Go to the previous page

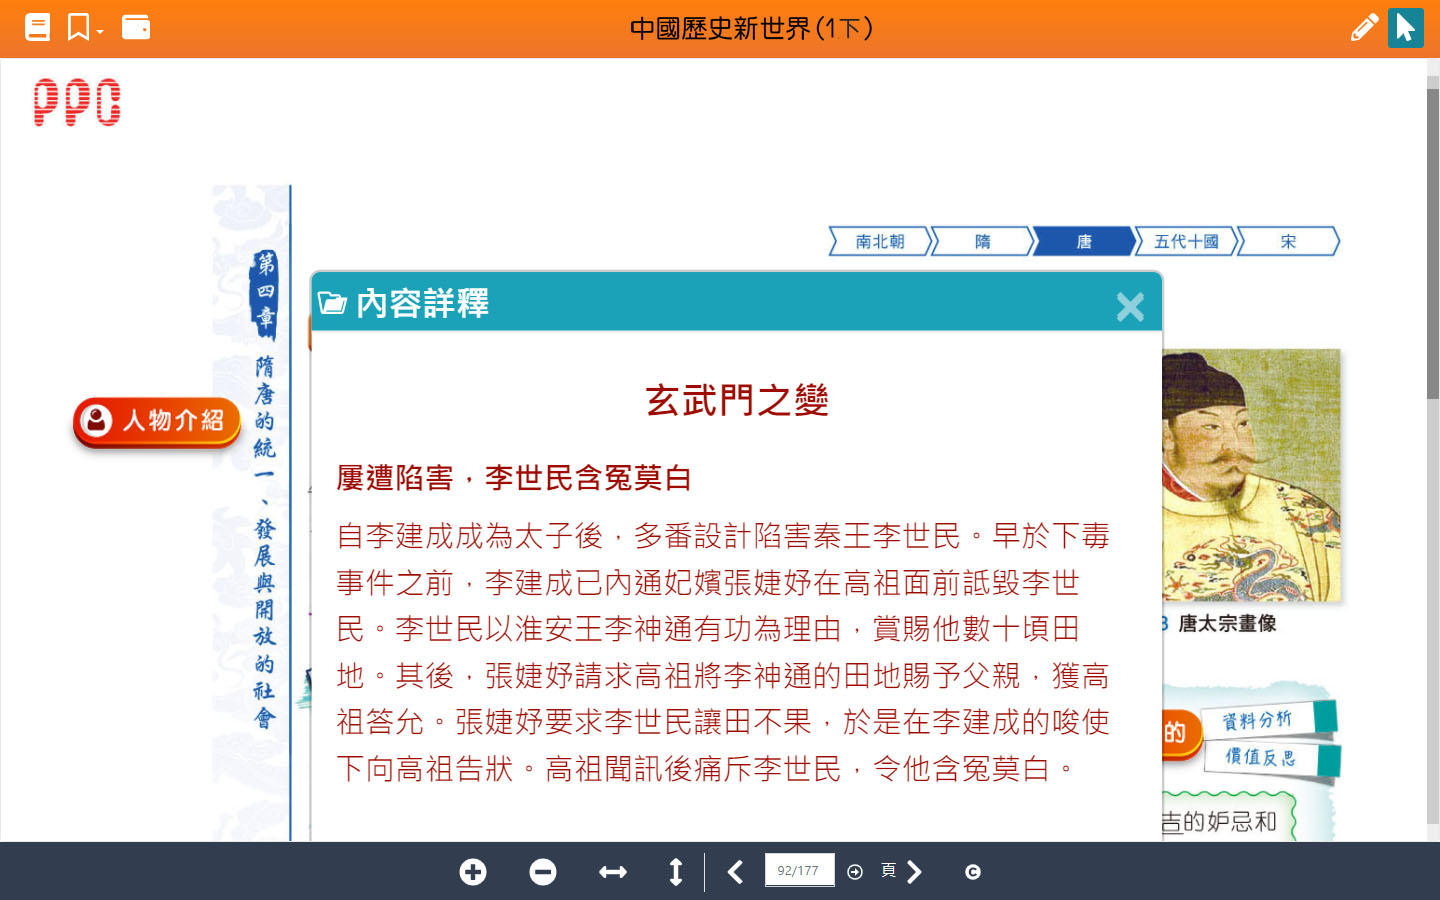[736, 872]
